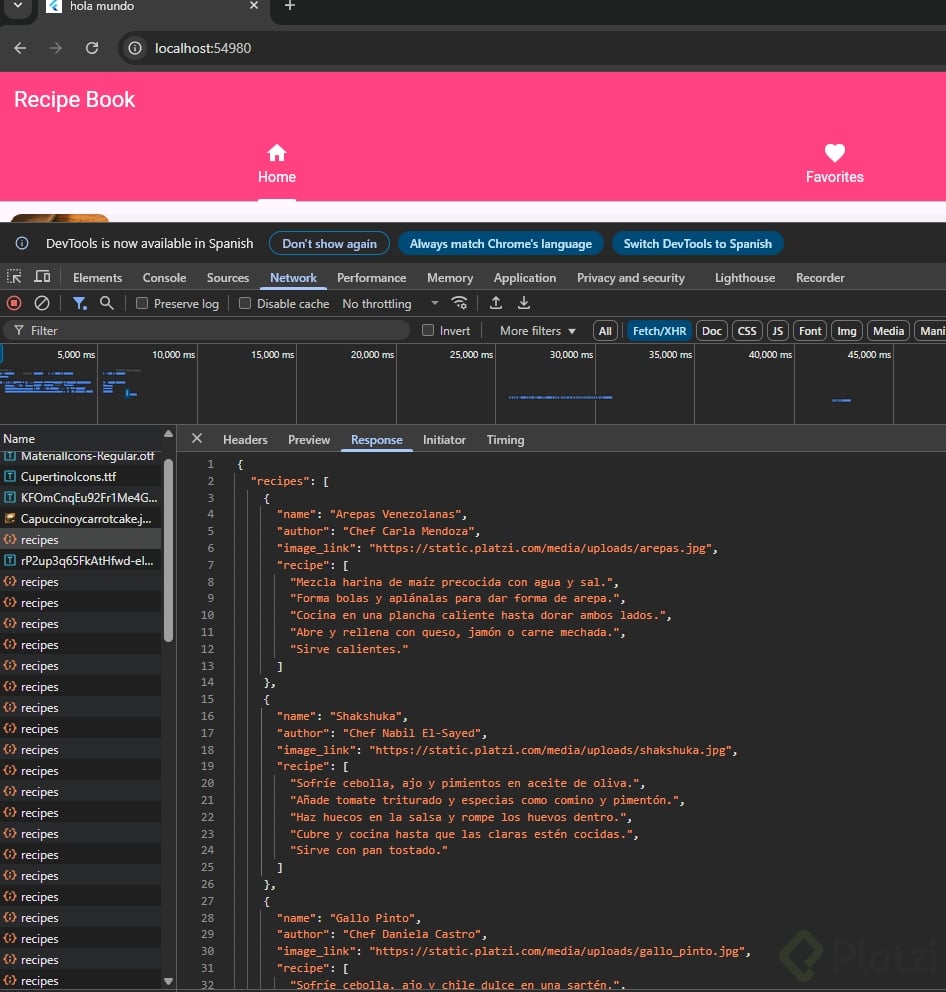Screen dimensions: 946x992
Task: Enable the Preserve log checkbox
Action: 142,304
